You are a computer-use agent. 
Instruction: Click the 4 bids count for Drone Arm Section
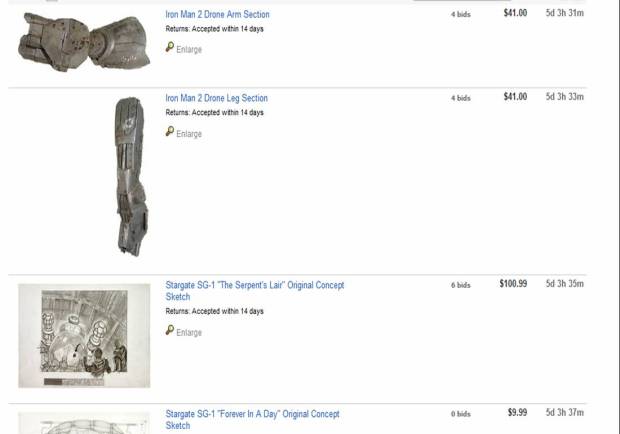(x=460, y=15)
